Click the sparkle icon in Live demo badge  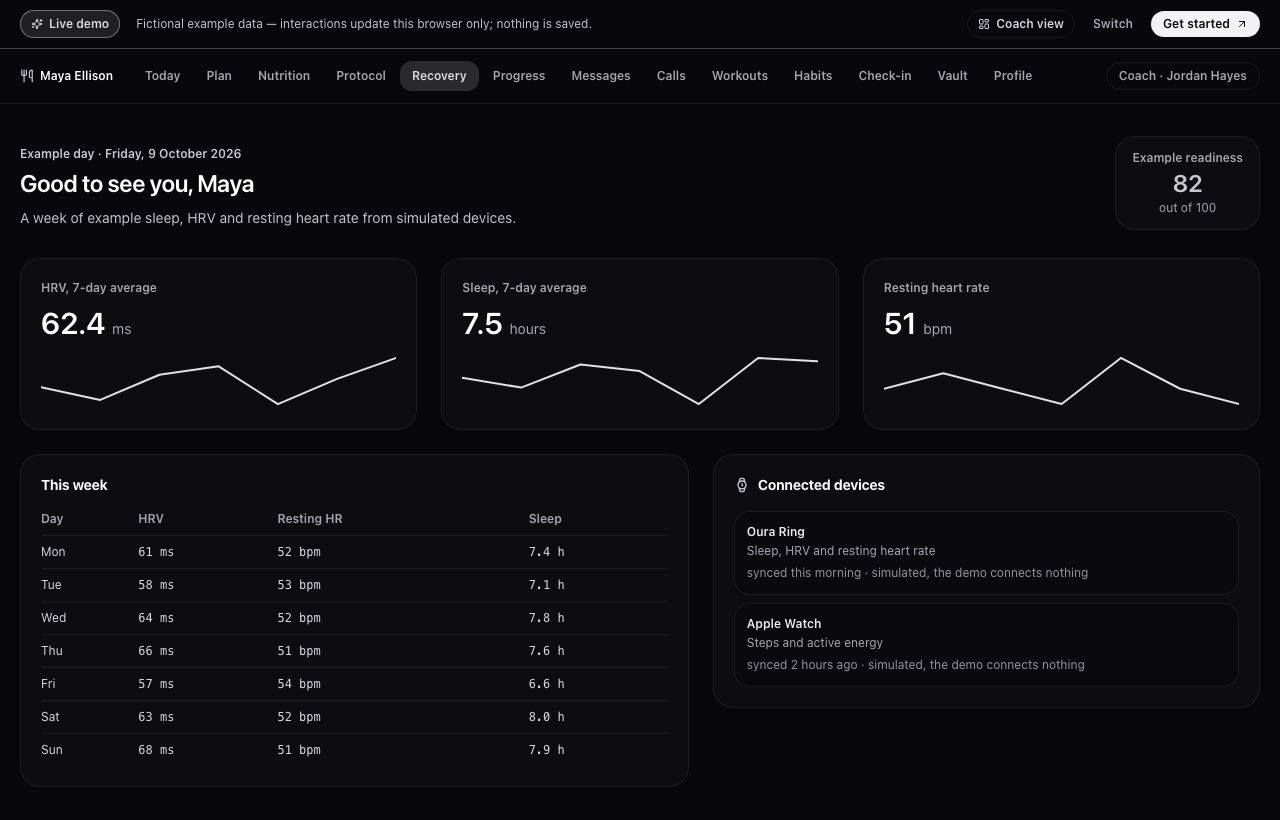click(x=37, y=24)
